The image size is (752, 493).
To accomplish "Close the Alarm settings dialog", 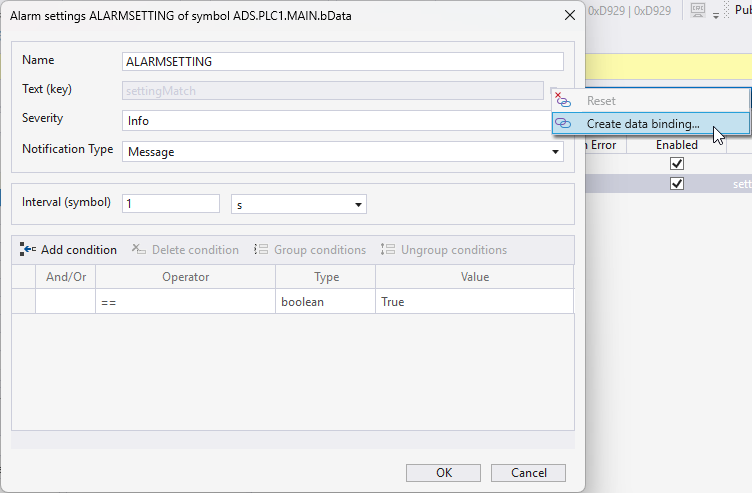I will point(570,15).
